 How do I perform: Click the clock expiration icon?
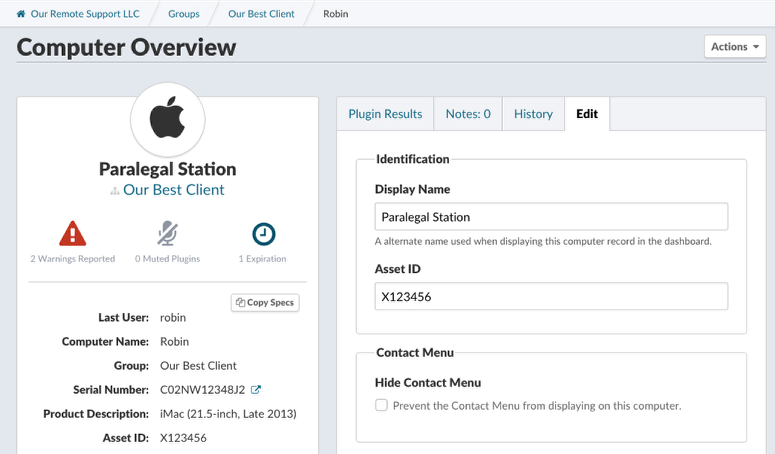tap(263, 234)
